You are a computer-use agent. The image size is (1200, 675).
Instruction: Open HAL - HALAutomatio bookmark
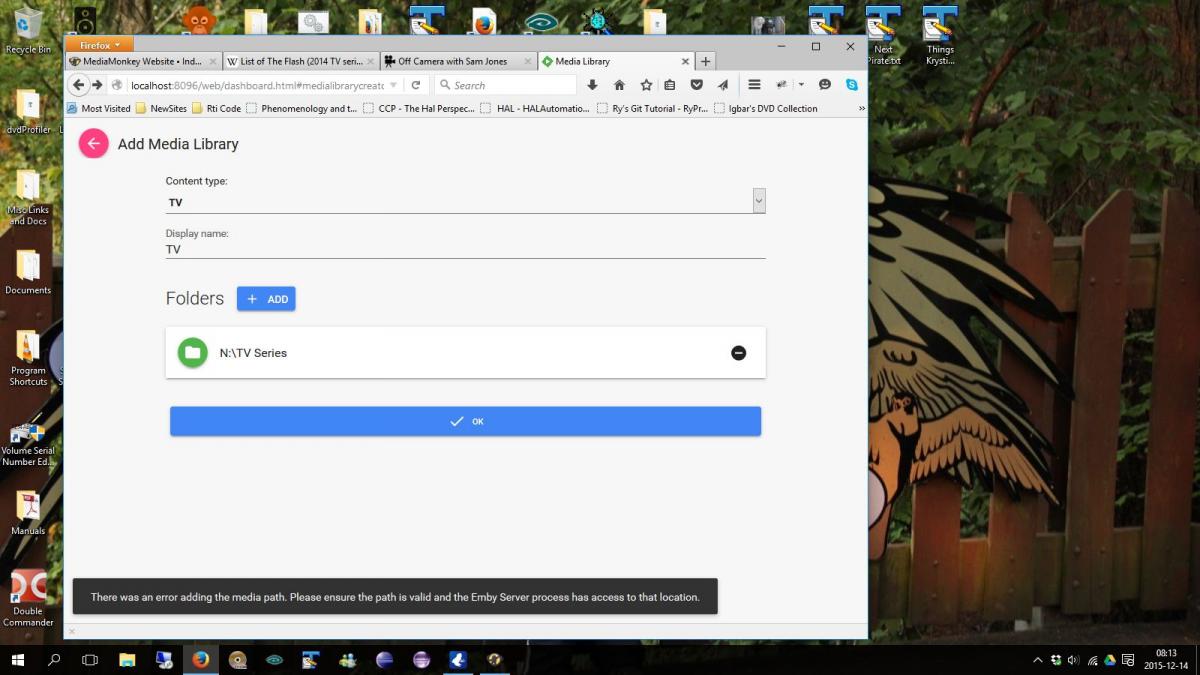point(535,108)
